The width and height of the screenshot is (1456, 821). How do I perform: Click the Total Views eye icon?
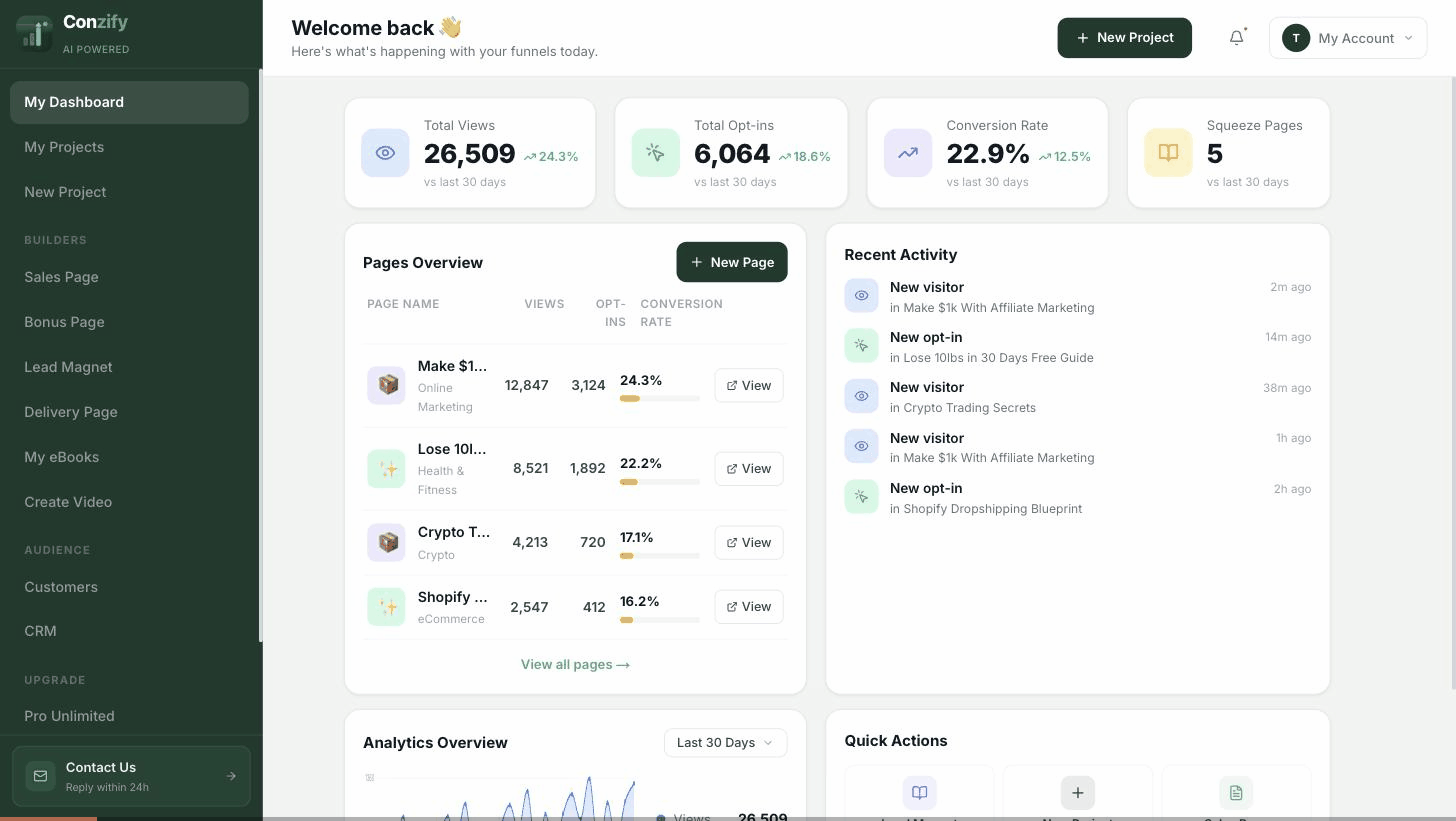click(385, 153)
